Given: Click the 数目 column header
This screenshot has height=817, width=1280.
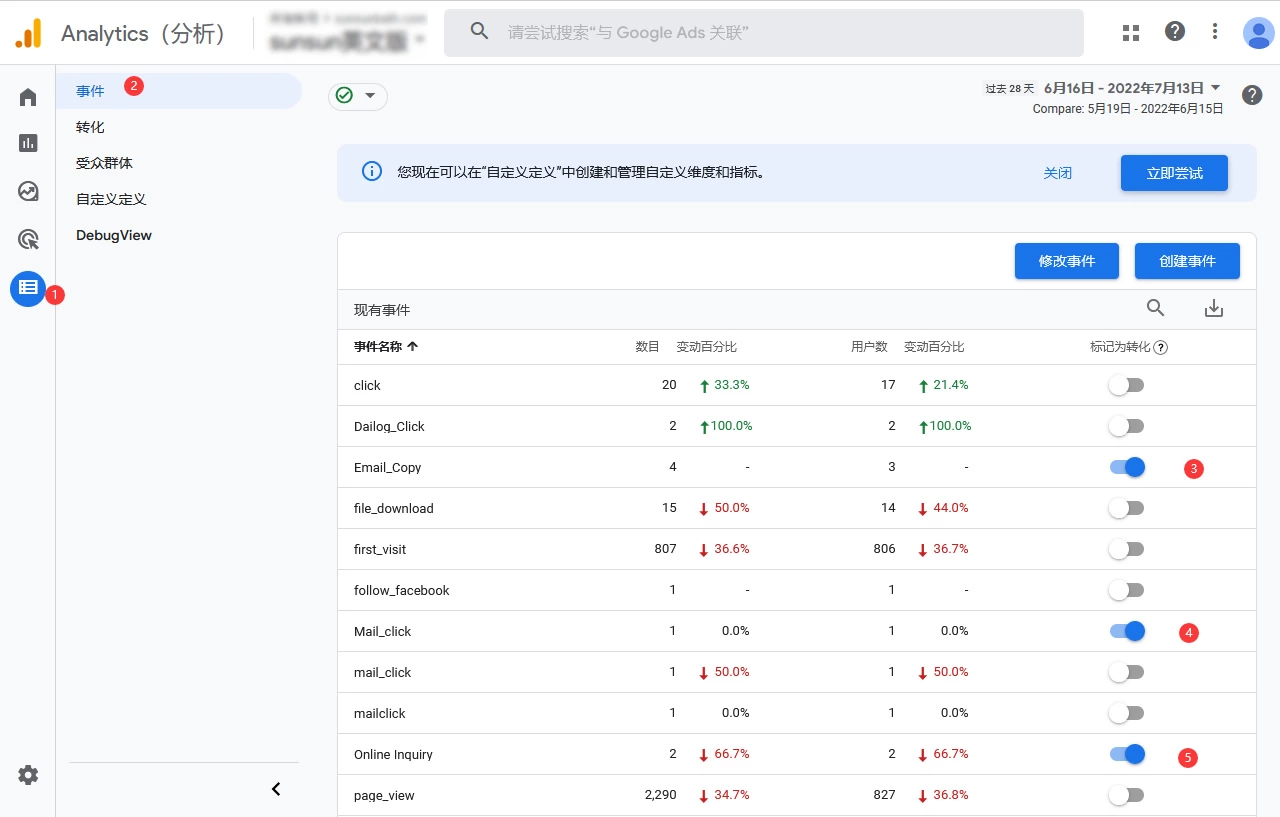Looking at the screenshot, I should coord(647,347).
